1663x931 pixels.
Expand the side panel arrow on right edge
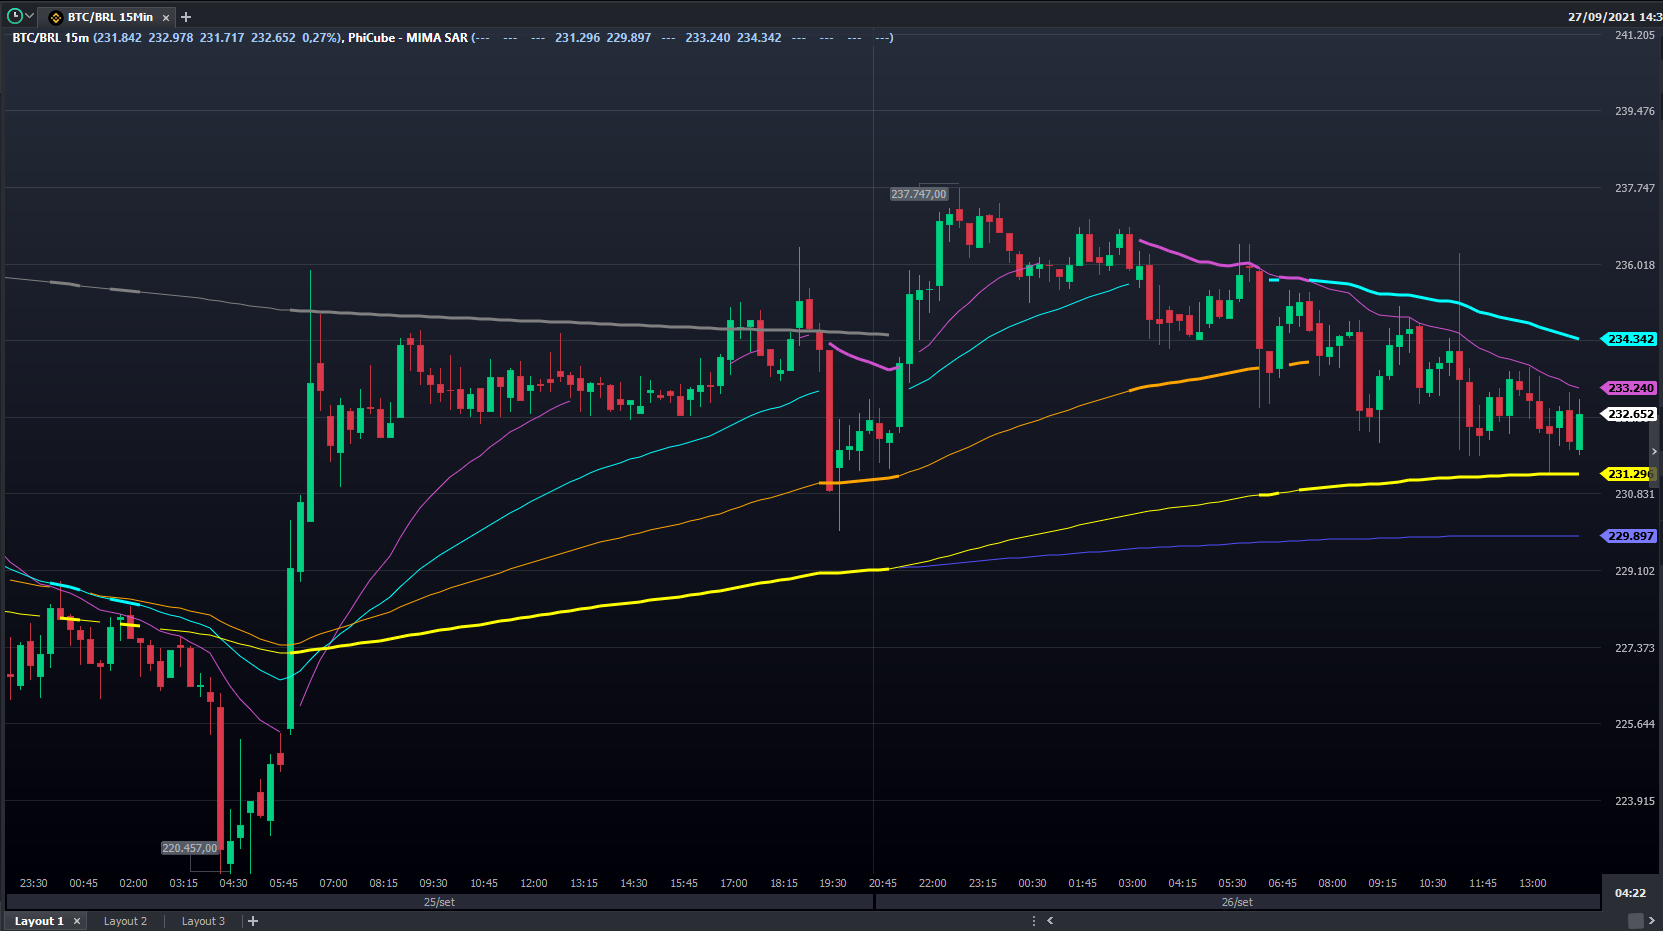tap(1654, 452)
